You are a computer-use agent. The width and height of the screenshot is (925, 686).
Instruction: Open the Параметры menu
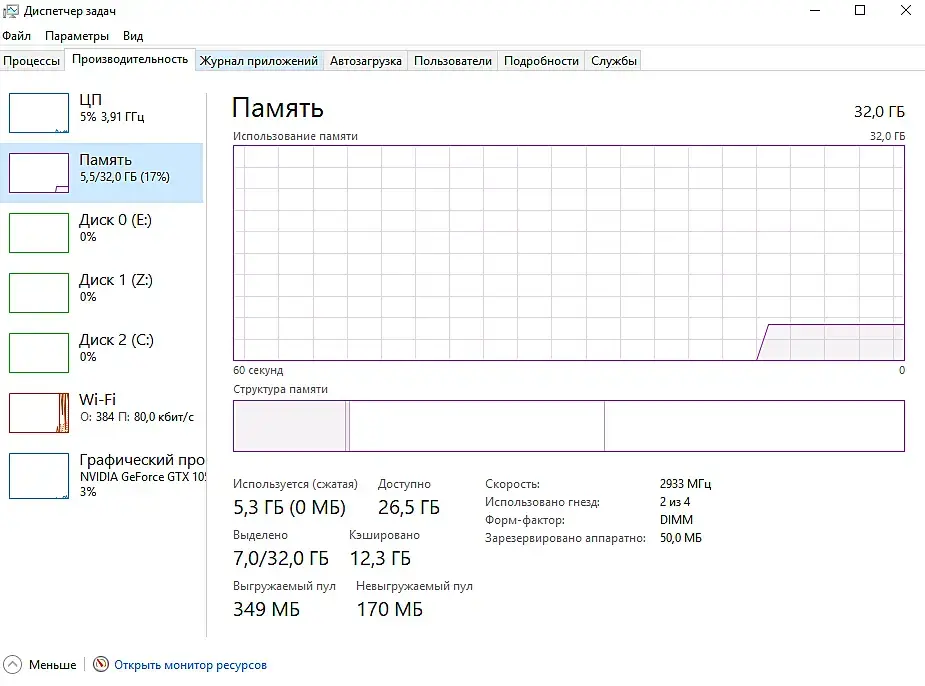point(77,36)
